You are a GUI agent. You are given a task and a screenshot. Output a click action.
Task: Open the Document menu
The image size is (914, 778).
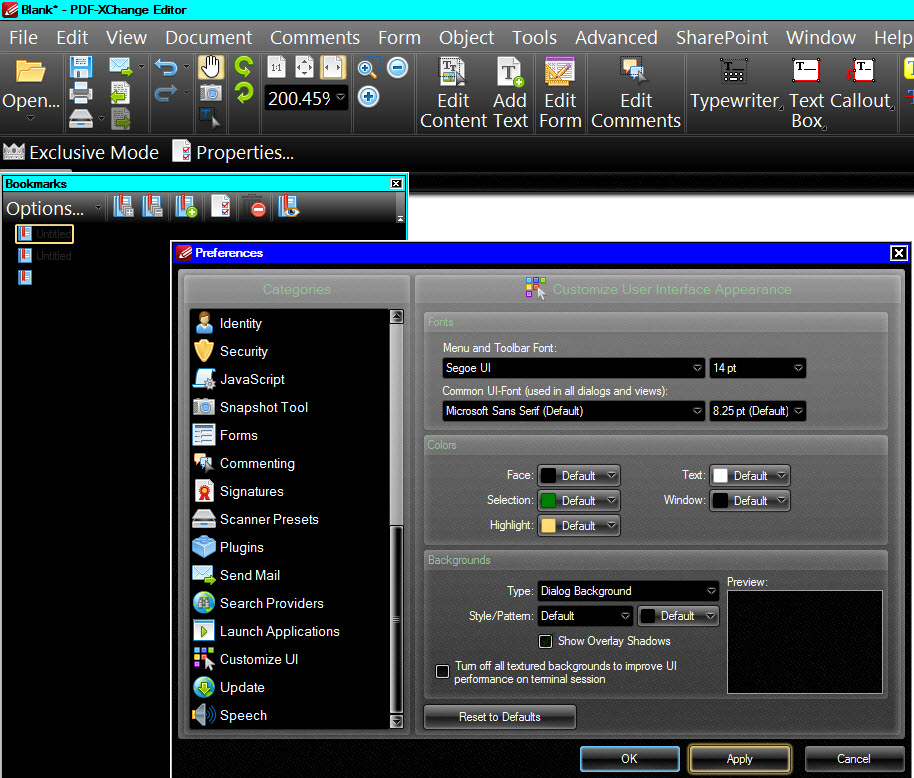(x=209, y=37)
